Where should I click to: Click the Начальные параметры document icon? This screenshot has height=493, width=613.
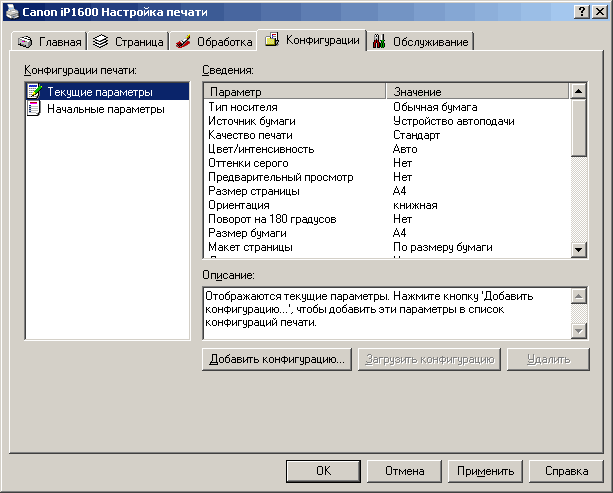tap(34, 108)
